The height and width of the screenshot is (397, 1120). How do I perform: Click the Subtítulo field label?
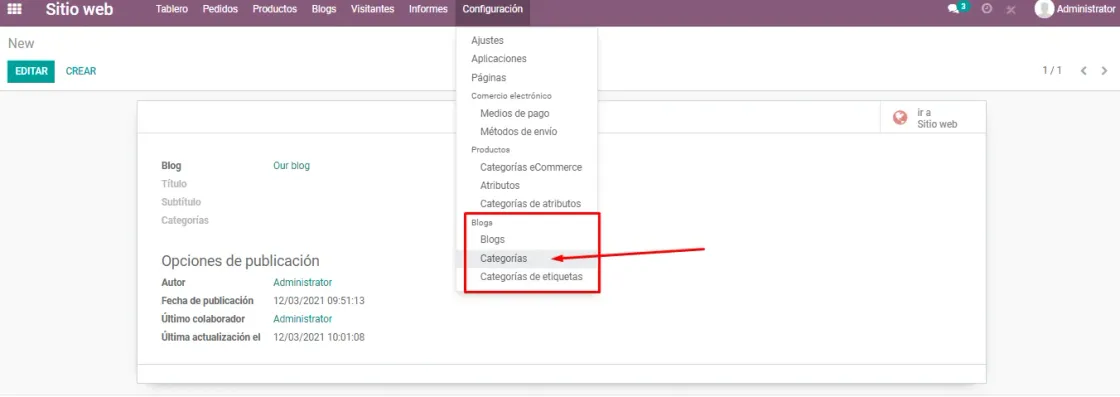[x=181, y=202]
